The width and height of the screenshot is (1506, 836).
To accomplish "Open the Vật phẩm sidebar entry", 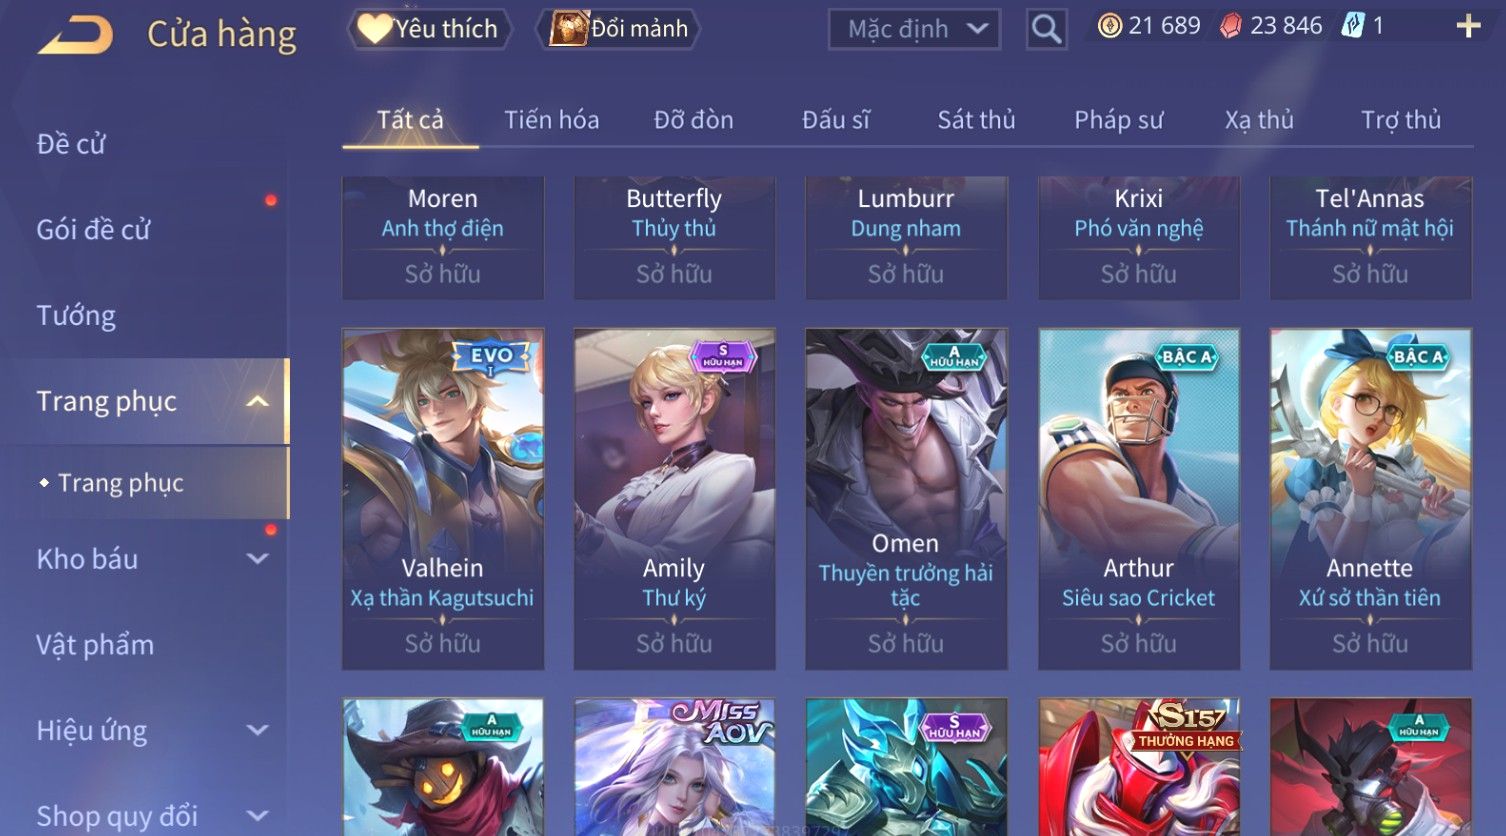I will [x=95, y=645].
